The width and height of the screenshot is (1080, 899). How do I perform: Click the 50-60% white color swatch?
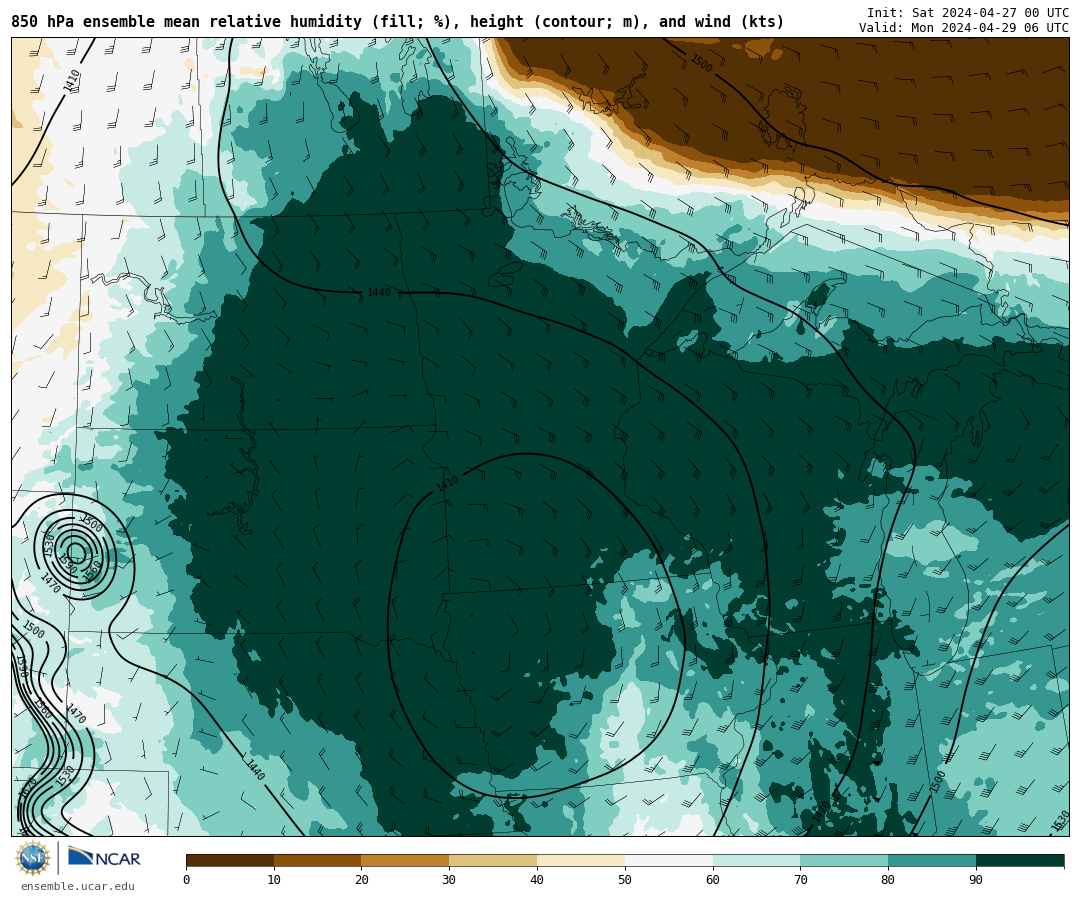(669, 860)
